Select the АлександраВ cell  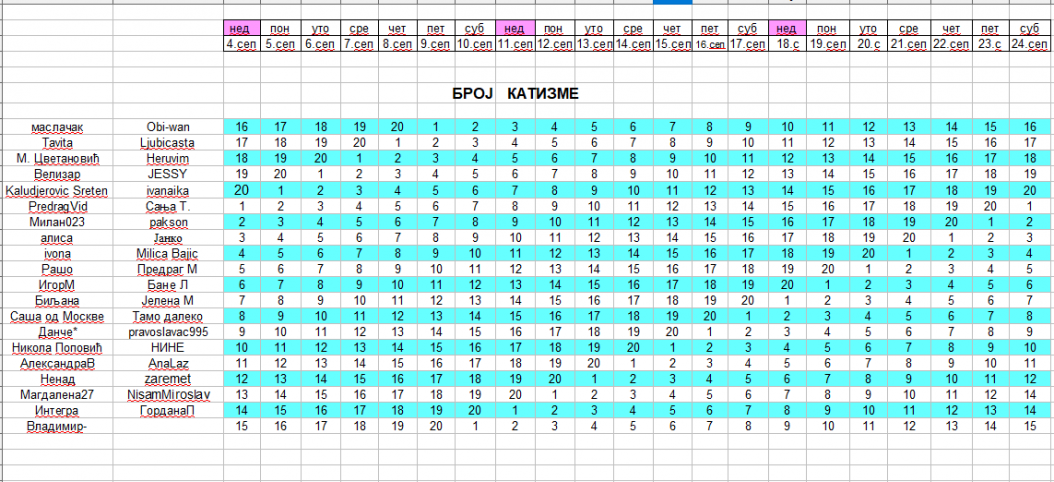click(x=57, y=364)
